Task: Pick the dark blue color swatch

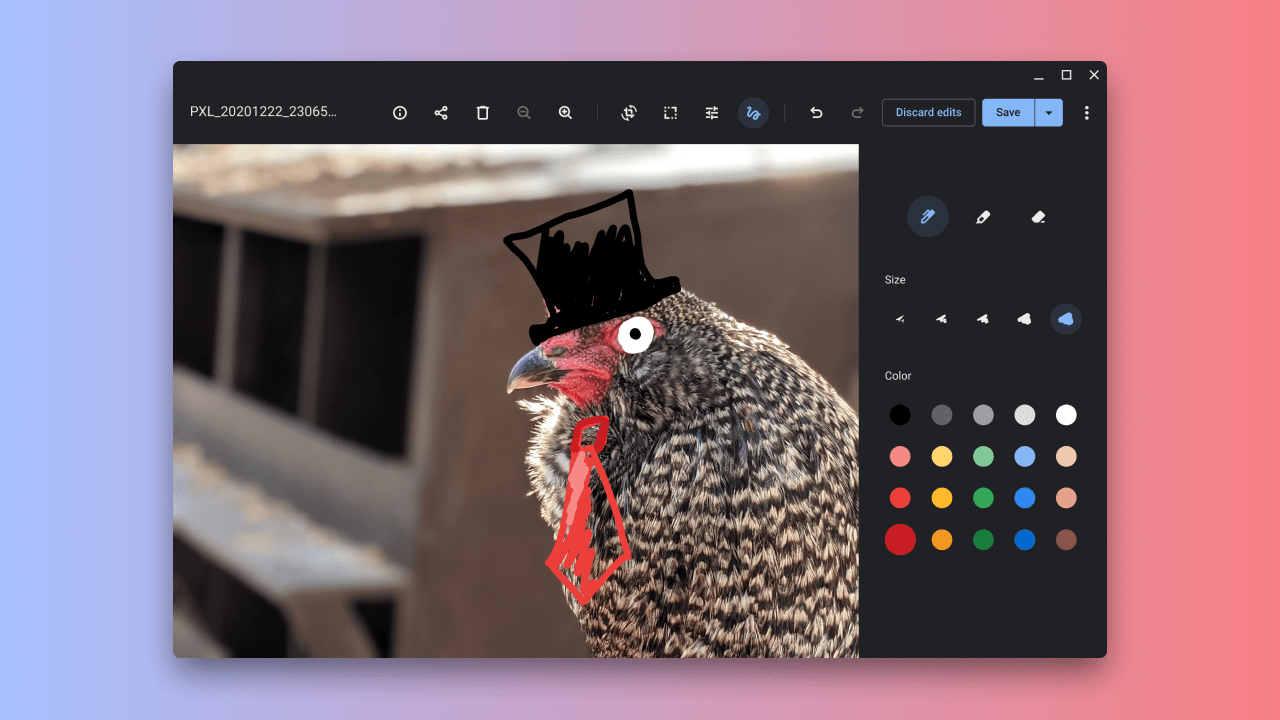Action: point(1024,540)
